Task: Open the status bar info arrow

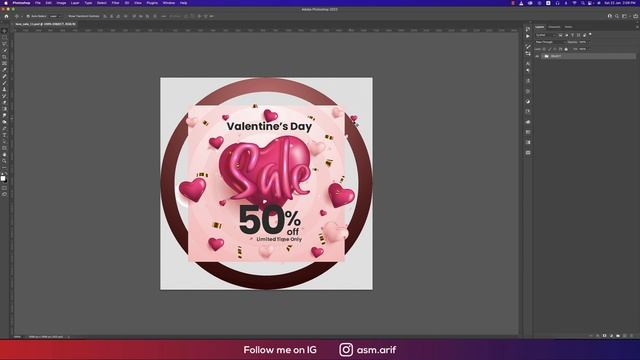Action: pyautogui.click(x=68, y=337)
